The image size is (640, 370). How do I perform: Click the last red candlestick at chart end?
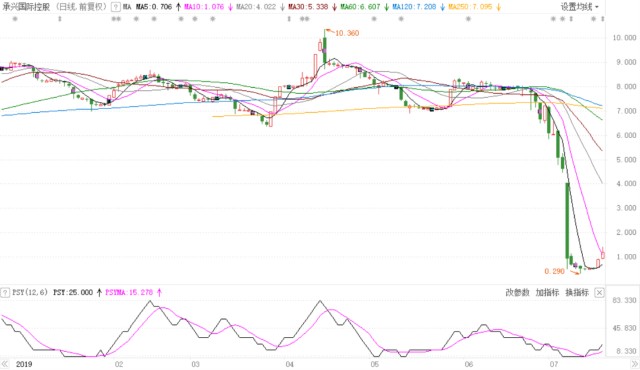coord(603,254)
